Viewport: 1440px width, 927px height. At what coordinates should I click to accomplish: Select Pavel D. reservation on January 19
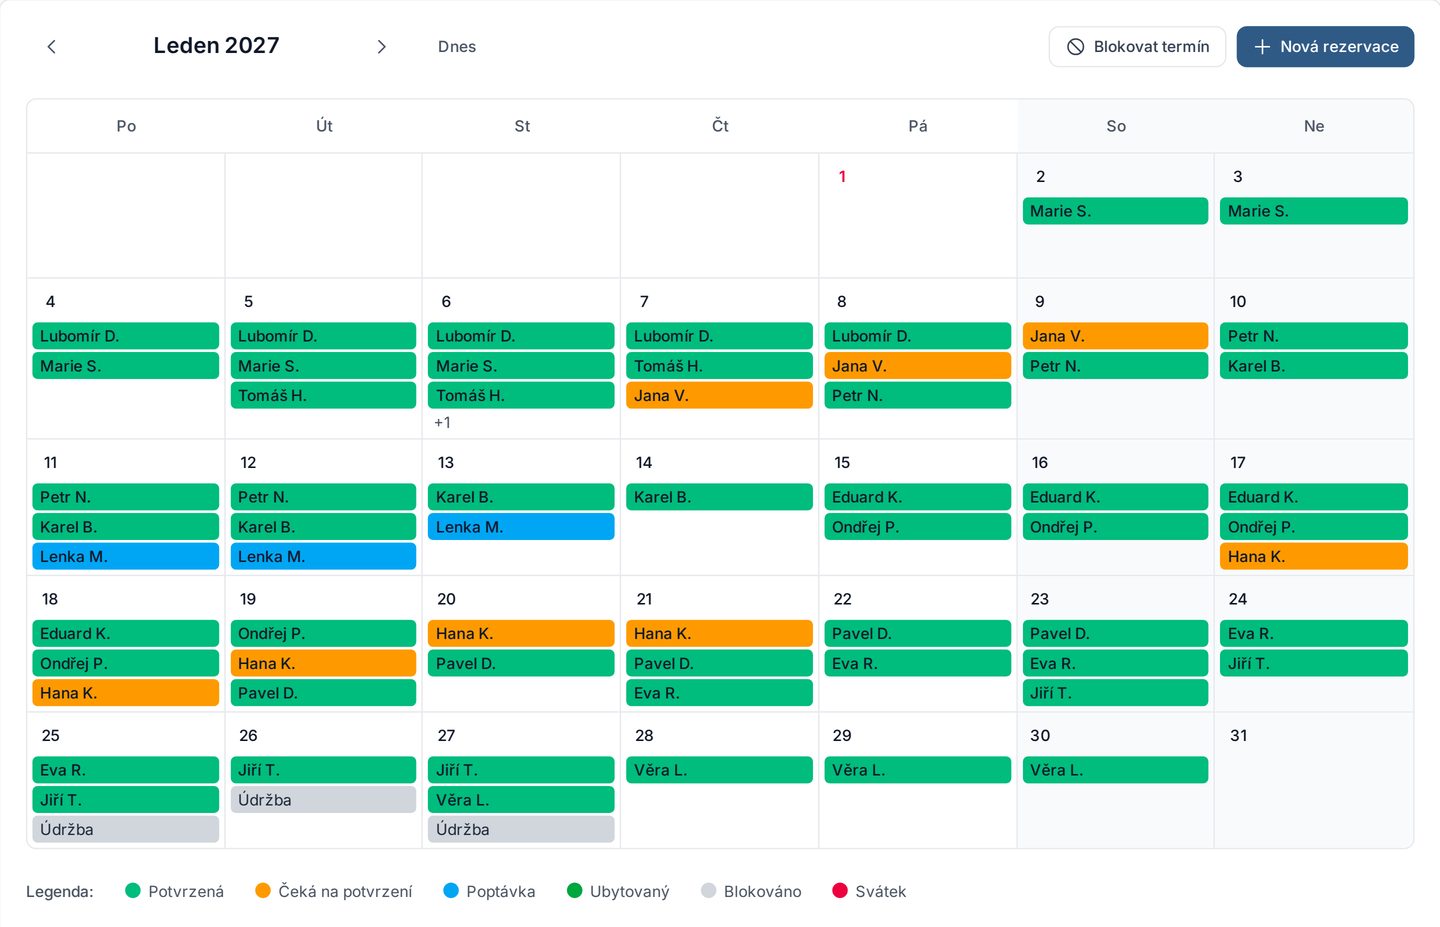click(323, 693)
